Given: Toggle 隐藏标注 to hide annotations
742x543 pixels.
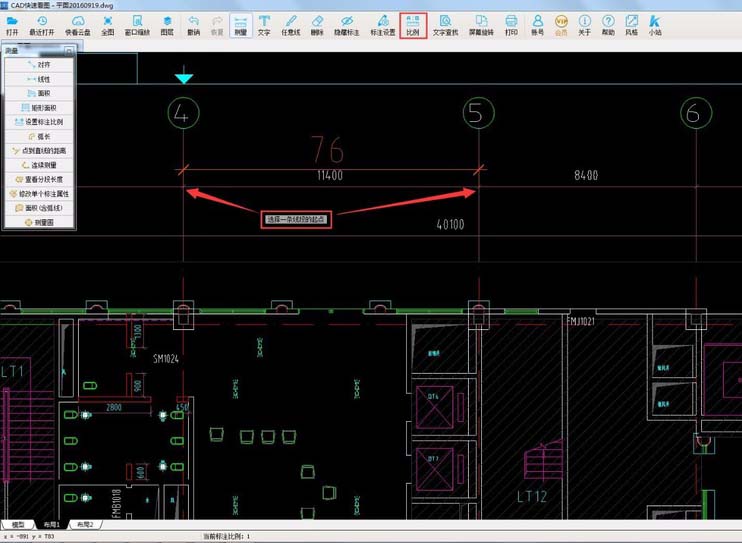Looking at the screenshot, I should (346, 25).
